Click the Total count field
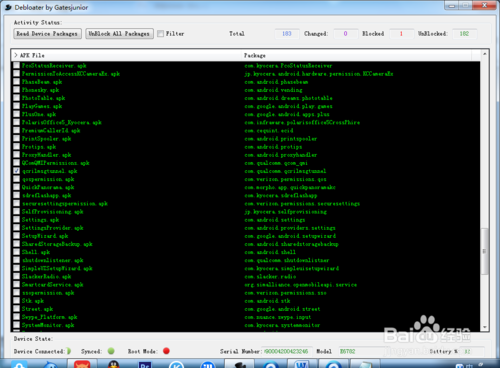 [x=287, y=33]
